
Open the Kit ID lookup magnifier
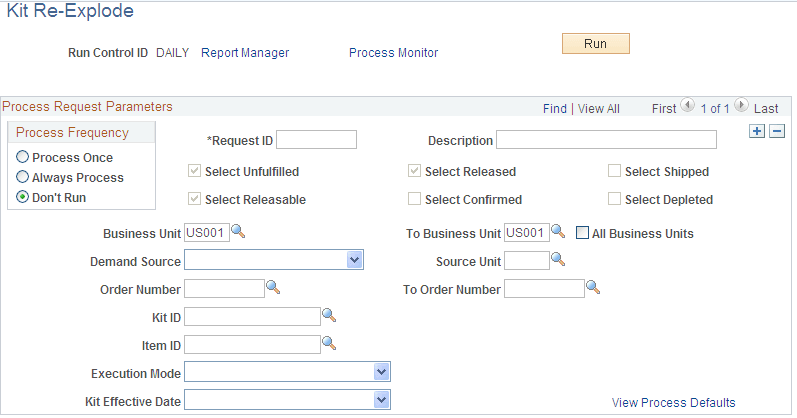tap(329, 316)
